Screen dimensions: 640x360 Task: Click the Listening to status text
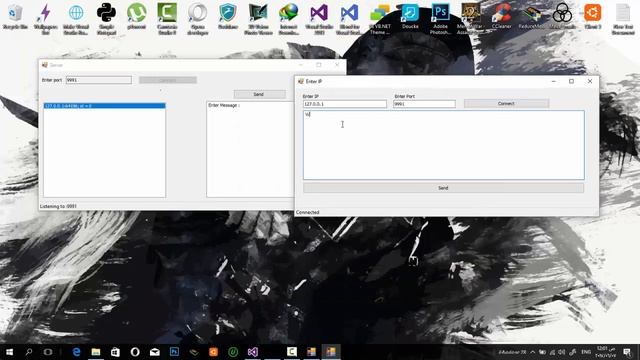[x=58, y=207]
